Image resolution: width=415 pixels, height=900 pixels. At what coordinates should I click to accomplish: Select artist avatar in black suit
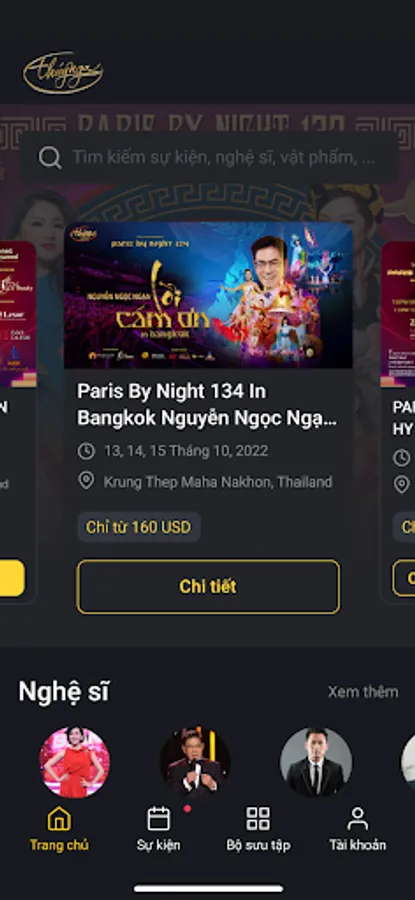[316, 762]
